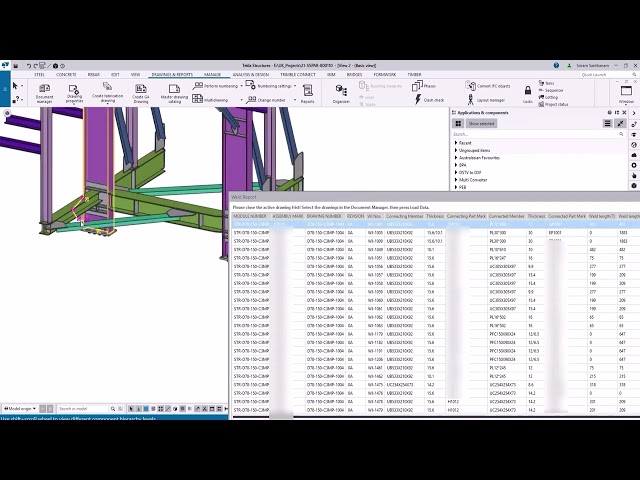
Task: Sort by the DRAWING NUMBER column header
Action: pos(324,216)
